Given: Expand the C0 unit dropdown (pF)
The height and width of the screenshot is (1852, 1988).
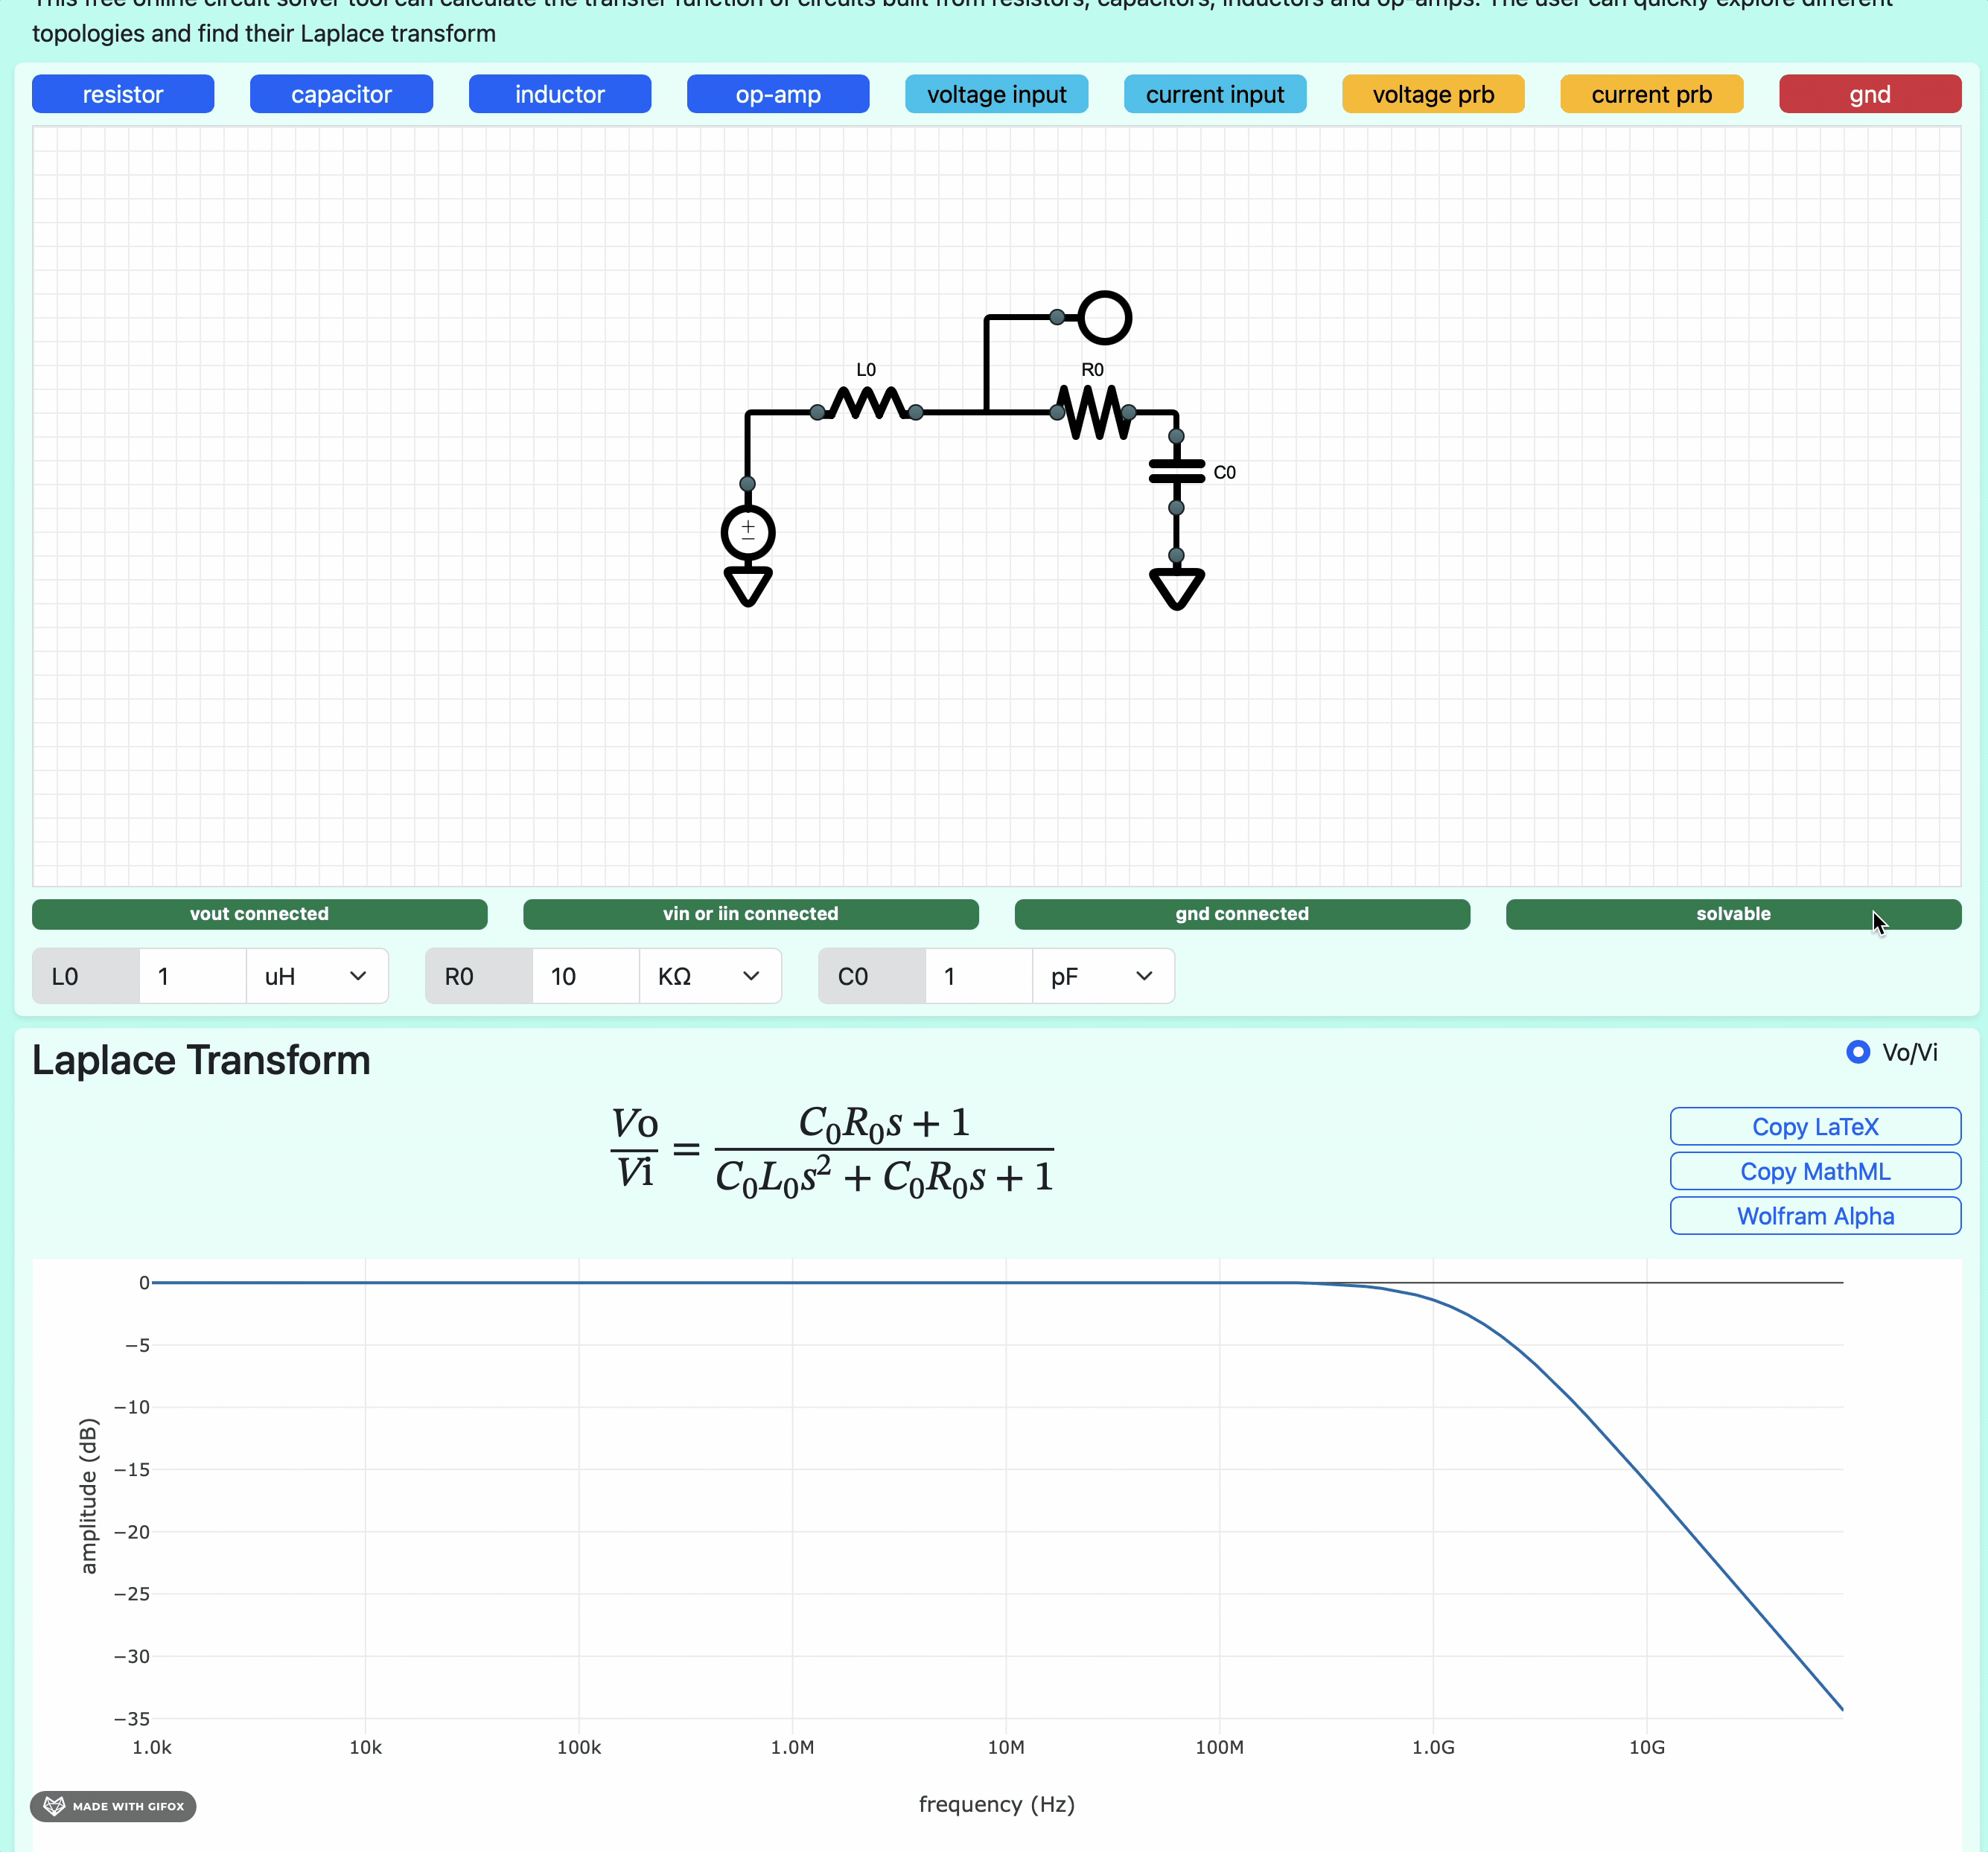Looking at the screenshot, I should point(1102,976).
